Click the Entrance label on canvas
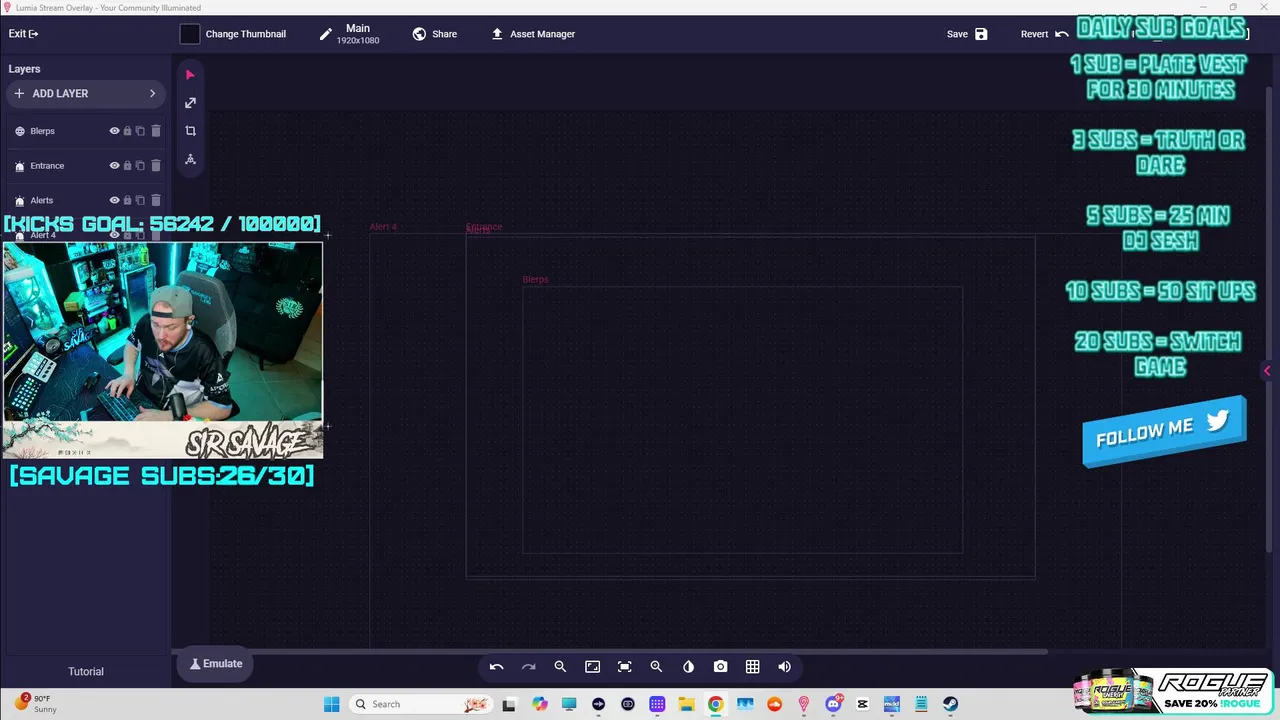This screenshot has width=1280, height=720. click(x=484, y=227)
